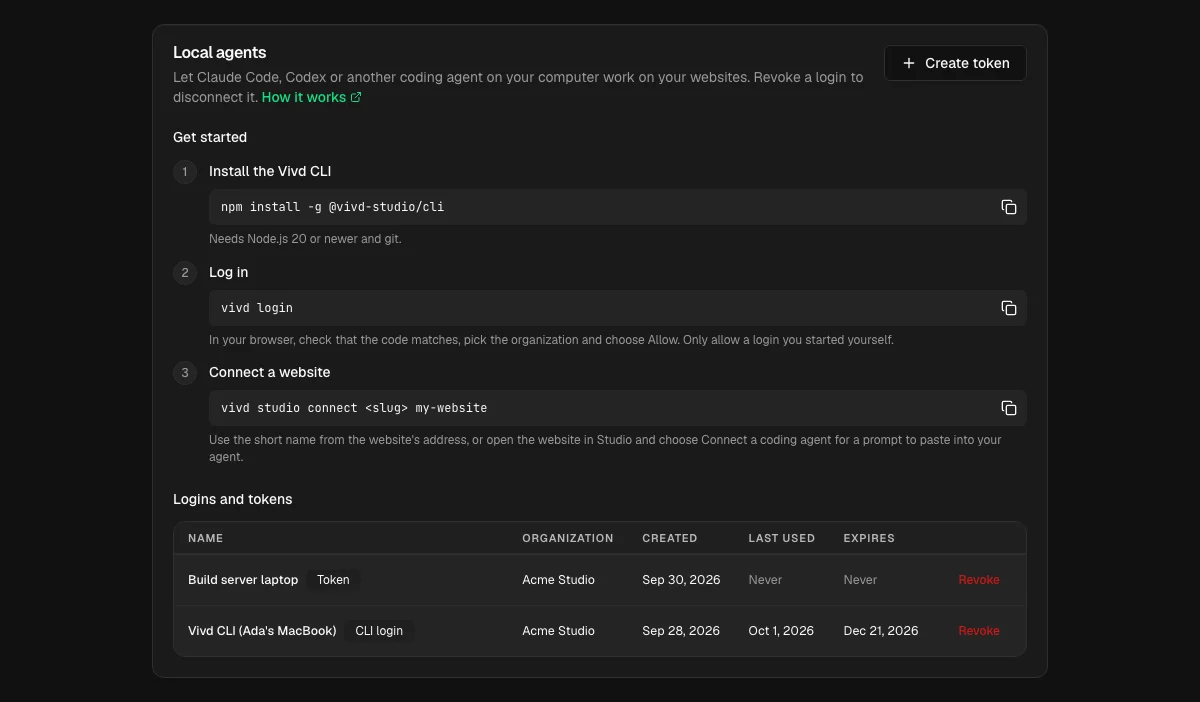
Task: Click the Build server laptop name
Action: 243,580
